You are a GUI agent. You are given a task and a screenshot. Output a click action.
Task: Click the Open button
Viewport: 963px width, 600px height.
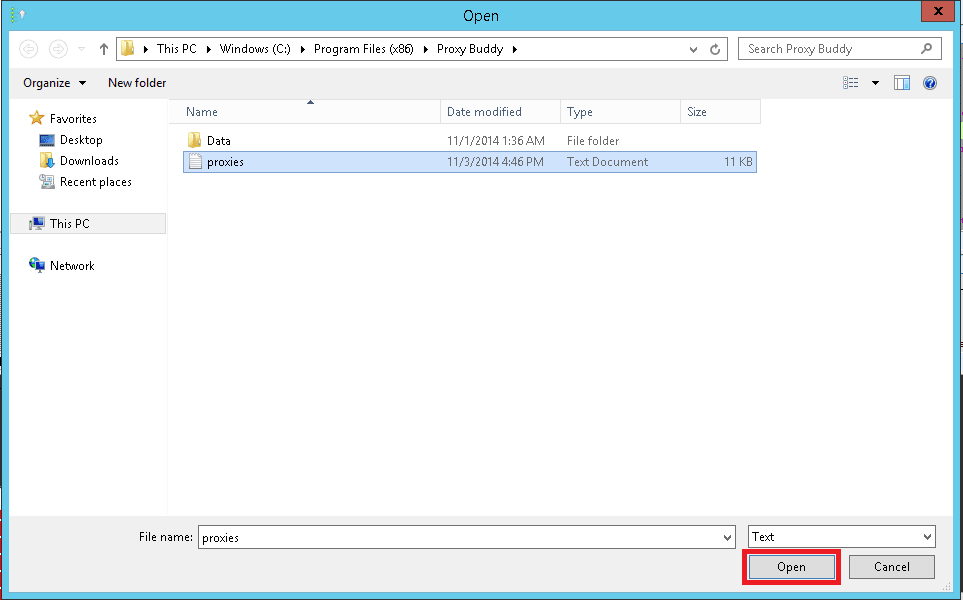tap(791, 567)
